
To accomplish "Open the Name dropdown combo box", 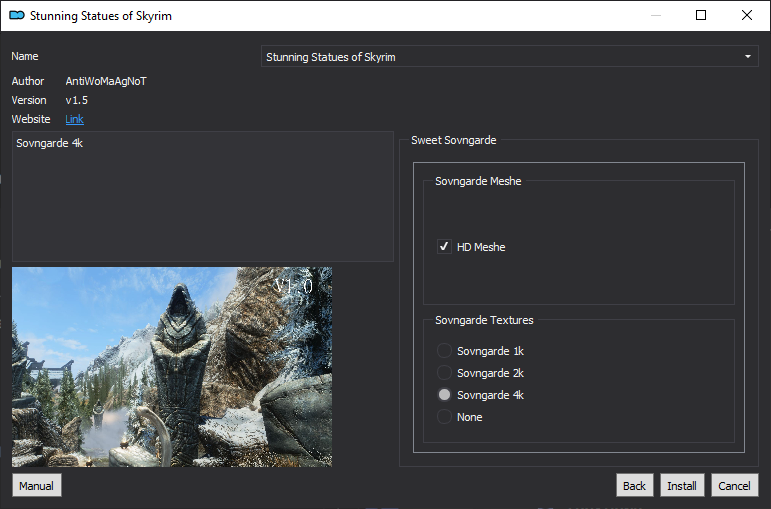I will click(x=509, y=57).
